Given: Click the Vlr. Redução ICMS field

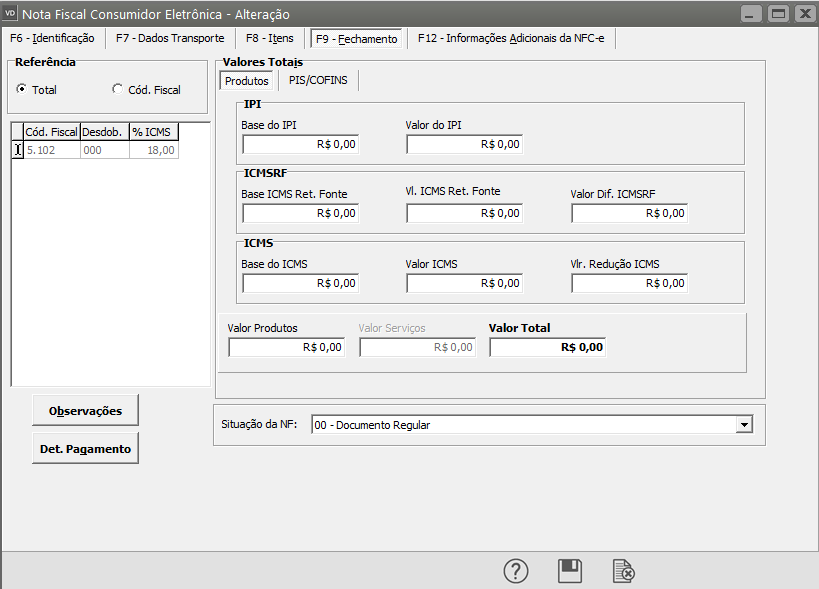Looking at the screenshot, I should [x=629, y=283].
